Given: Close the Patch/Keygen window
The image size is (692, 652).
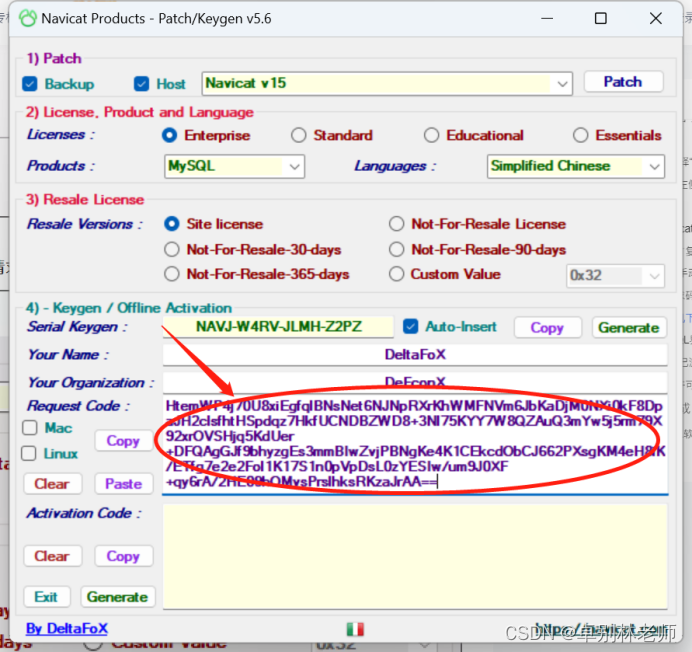Looking at the screenshot, I should [656, 19].
